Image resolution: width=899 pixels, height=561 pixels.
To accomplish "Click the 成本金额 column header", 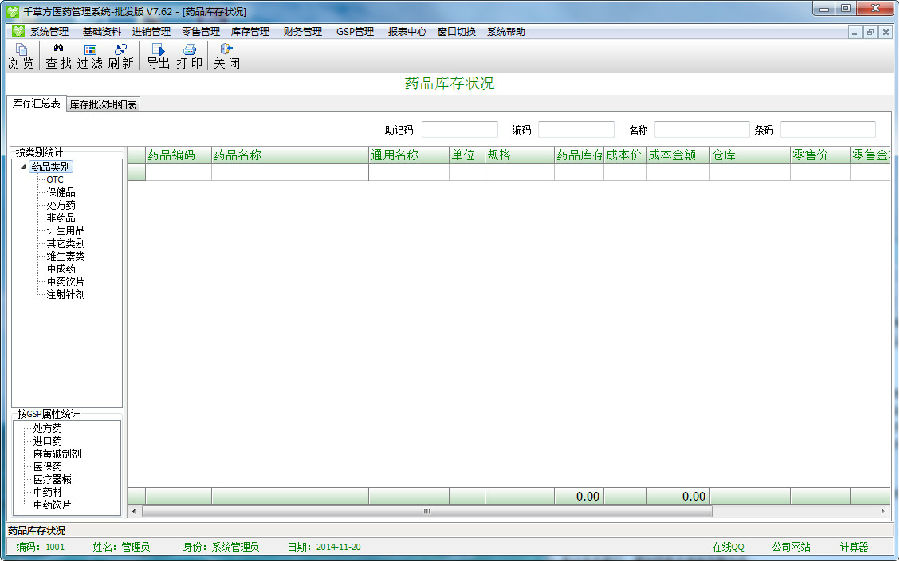I will (678, 155).
